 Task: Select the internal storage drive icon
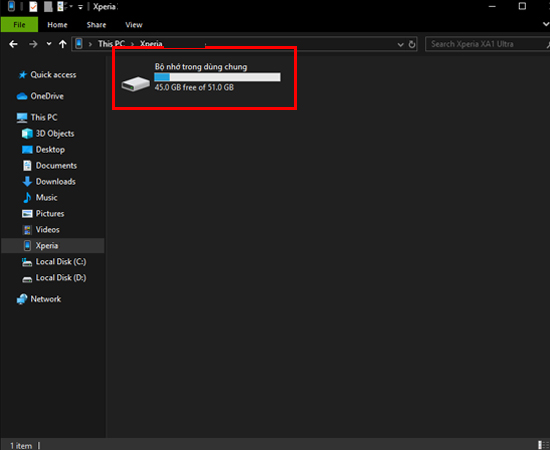pos(135,84)
